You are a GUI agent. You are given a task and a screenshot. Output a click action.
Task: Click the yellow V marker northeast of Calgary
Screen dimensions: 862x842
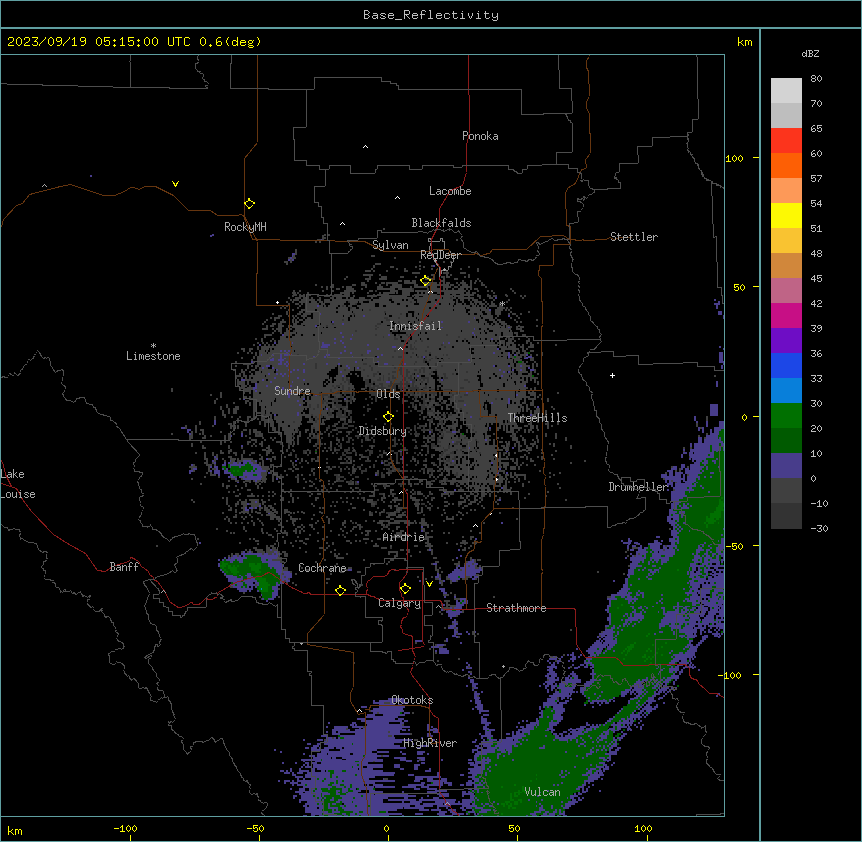point(429,584)
